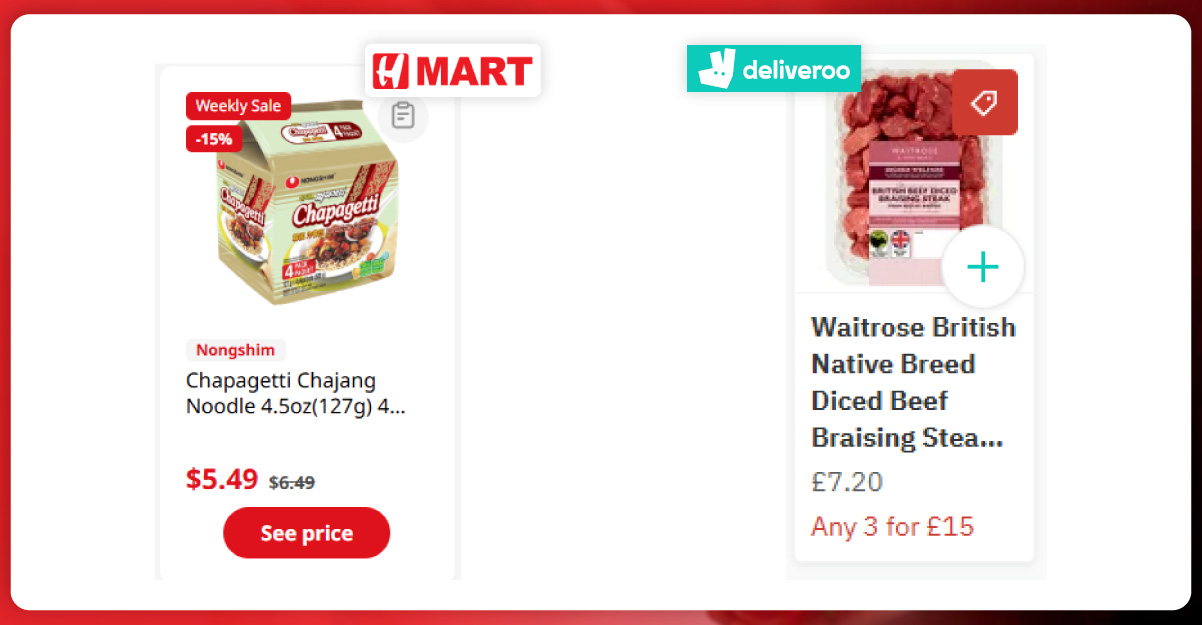Click the MART text in the logo

473,71
